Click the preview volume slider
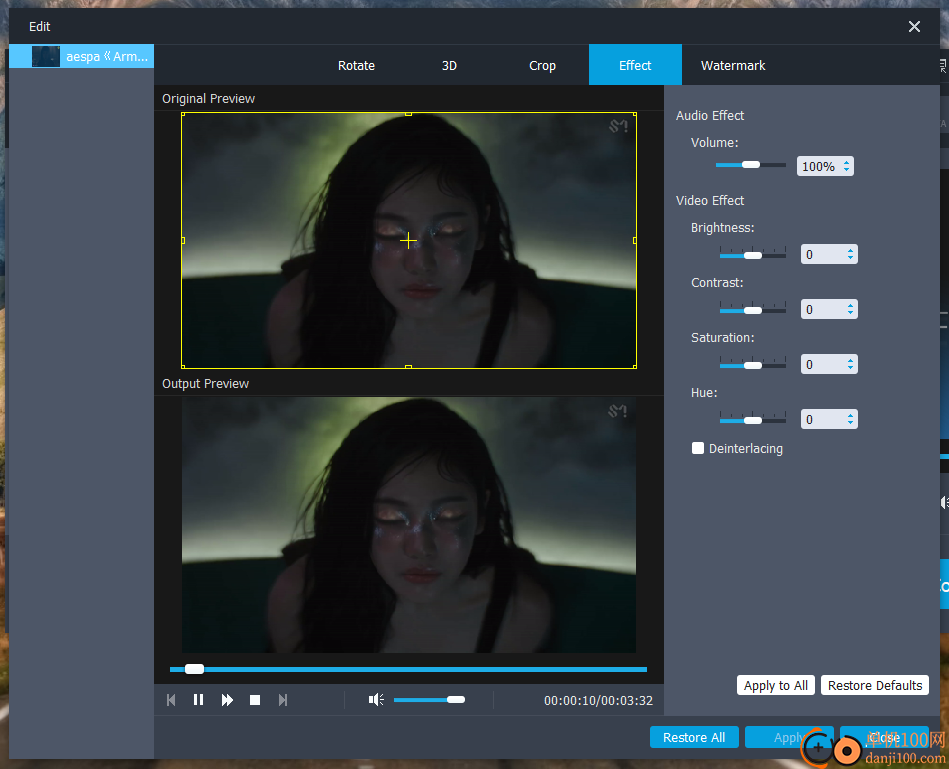The width and height of the screenshot is (949, 769). 429,700
